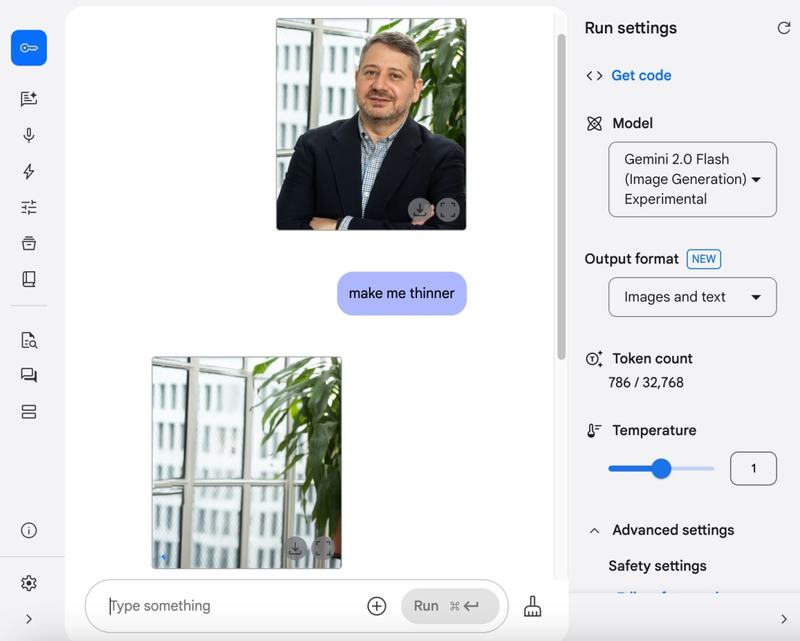Open the Create prompt sidebar icon

(29, 98)
